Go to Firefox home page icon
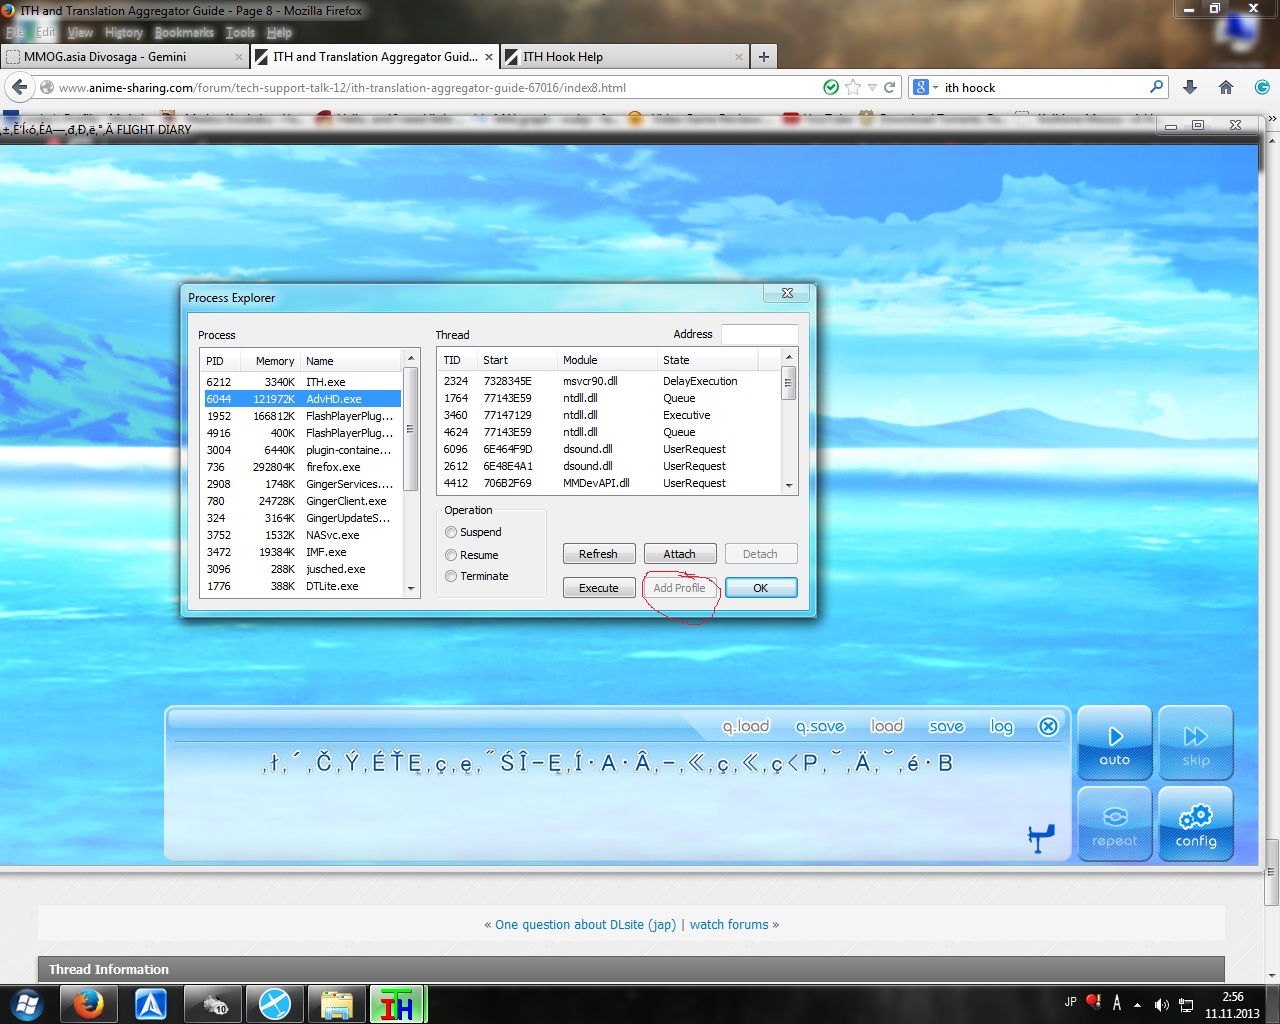1280x1024 pixels. [x=1226, y=87]
